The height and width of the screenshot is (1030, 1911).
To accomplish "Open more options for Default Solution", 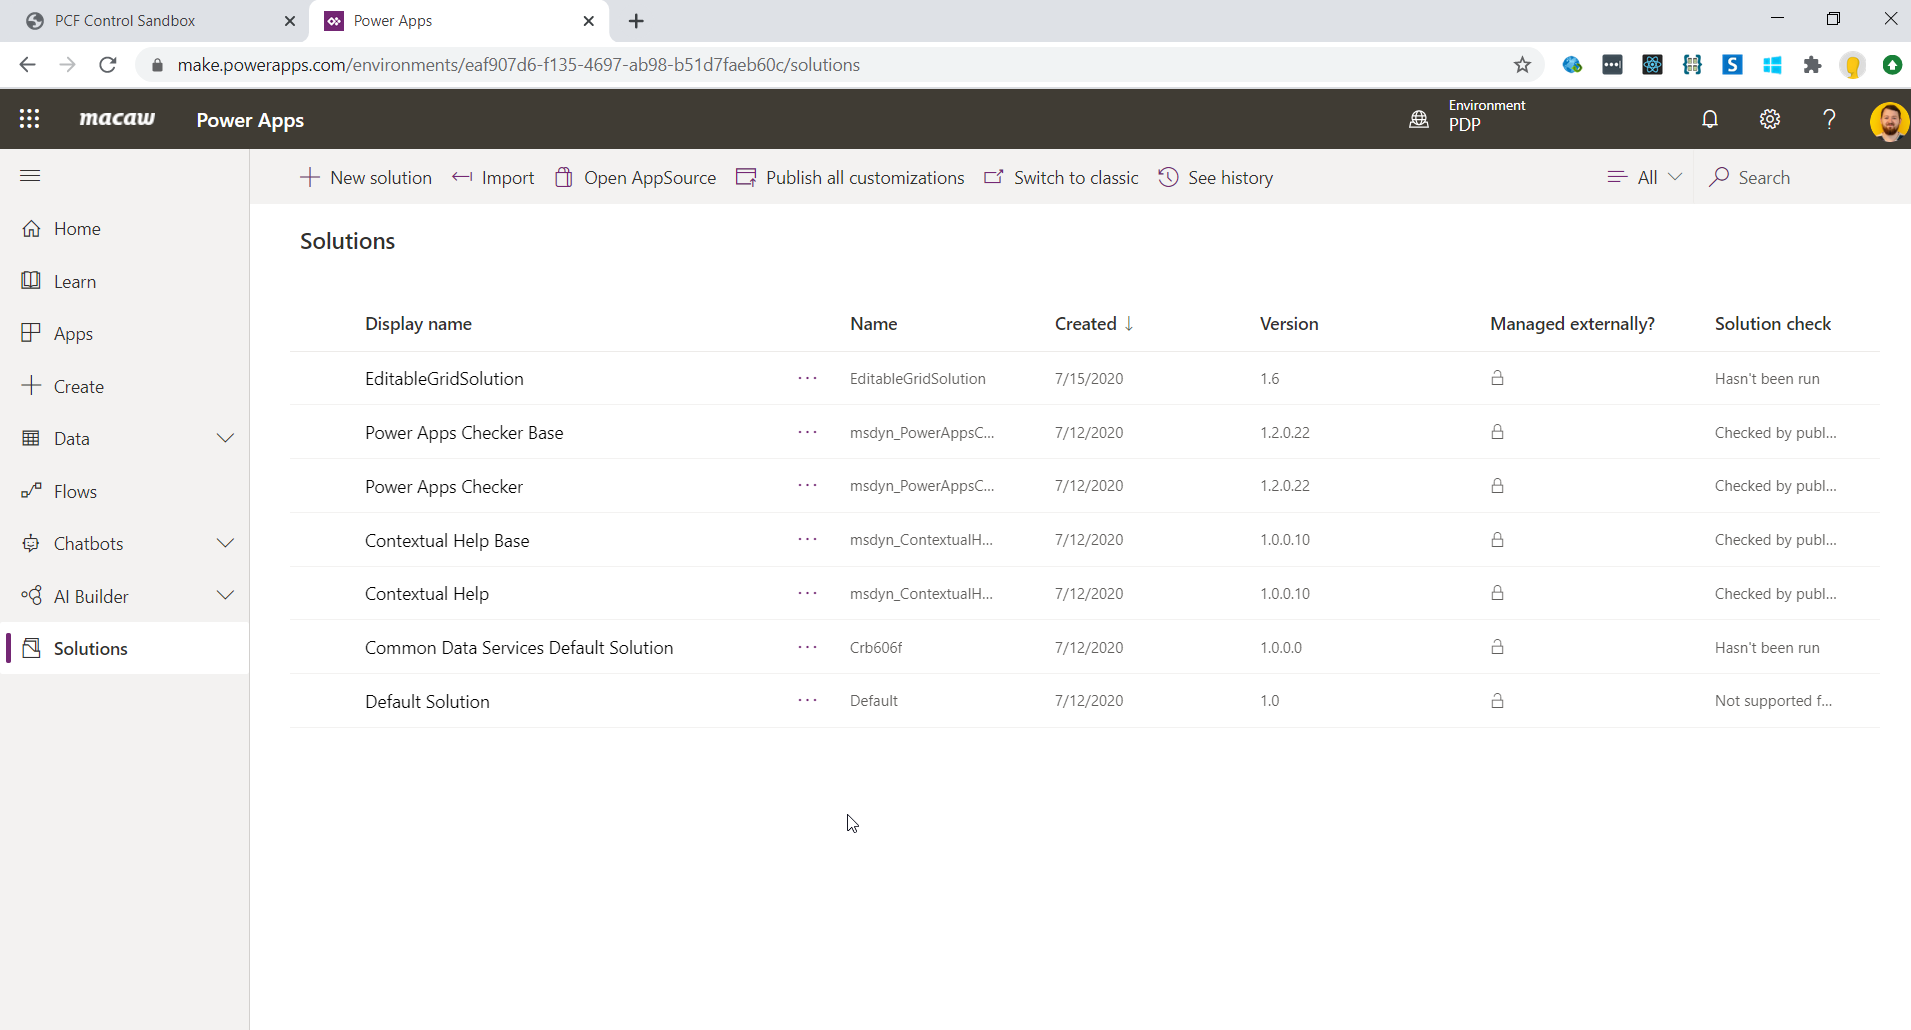I will [808, 700].
